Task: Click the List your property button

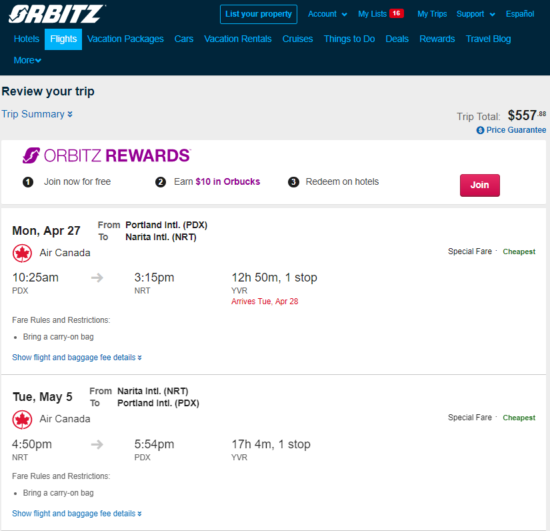Action: coord(259,14)
